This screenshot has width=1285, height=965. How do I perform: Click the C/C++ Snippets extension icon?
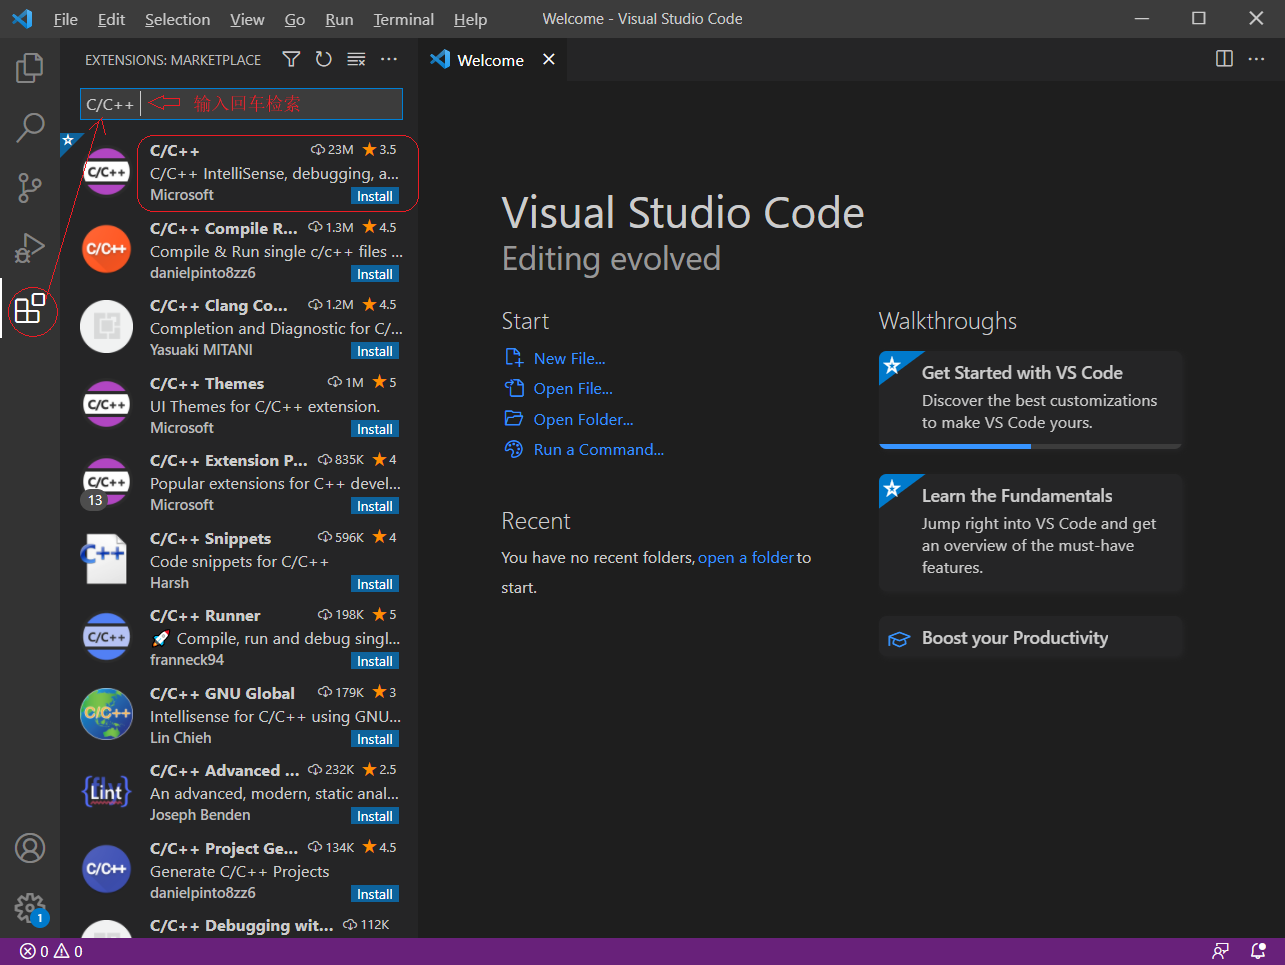[x=106, y=559]
